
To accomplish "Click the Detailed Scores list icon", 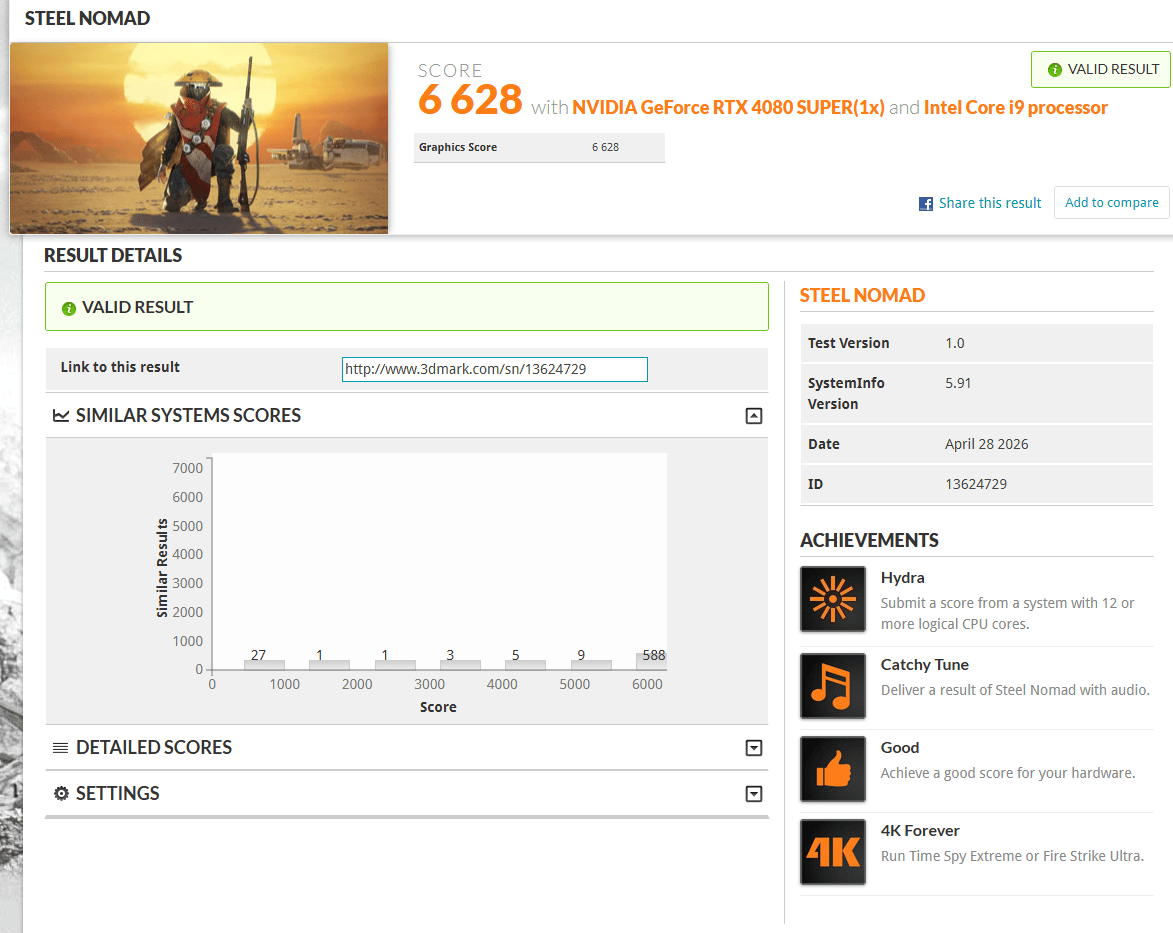I will pyautogui.click(x=61, y=747).
